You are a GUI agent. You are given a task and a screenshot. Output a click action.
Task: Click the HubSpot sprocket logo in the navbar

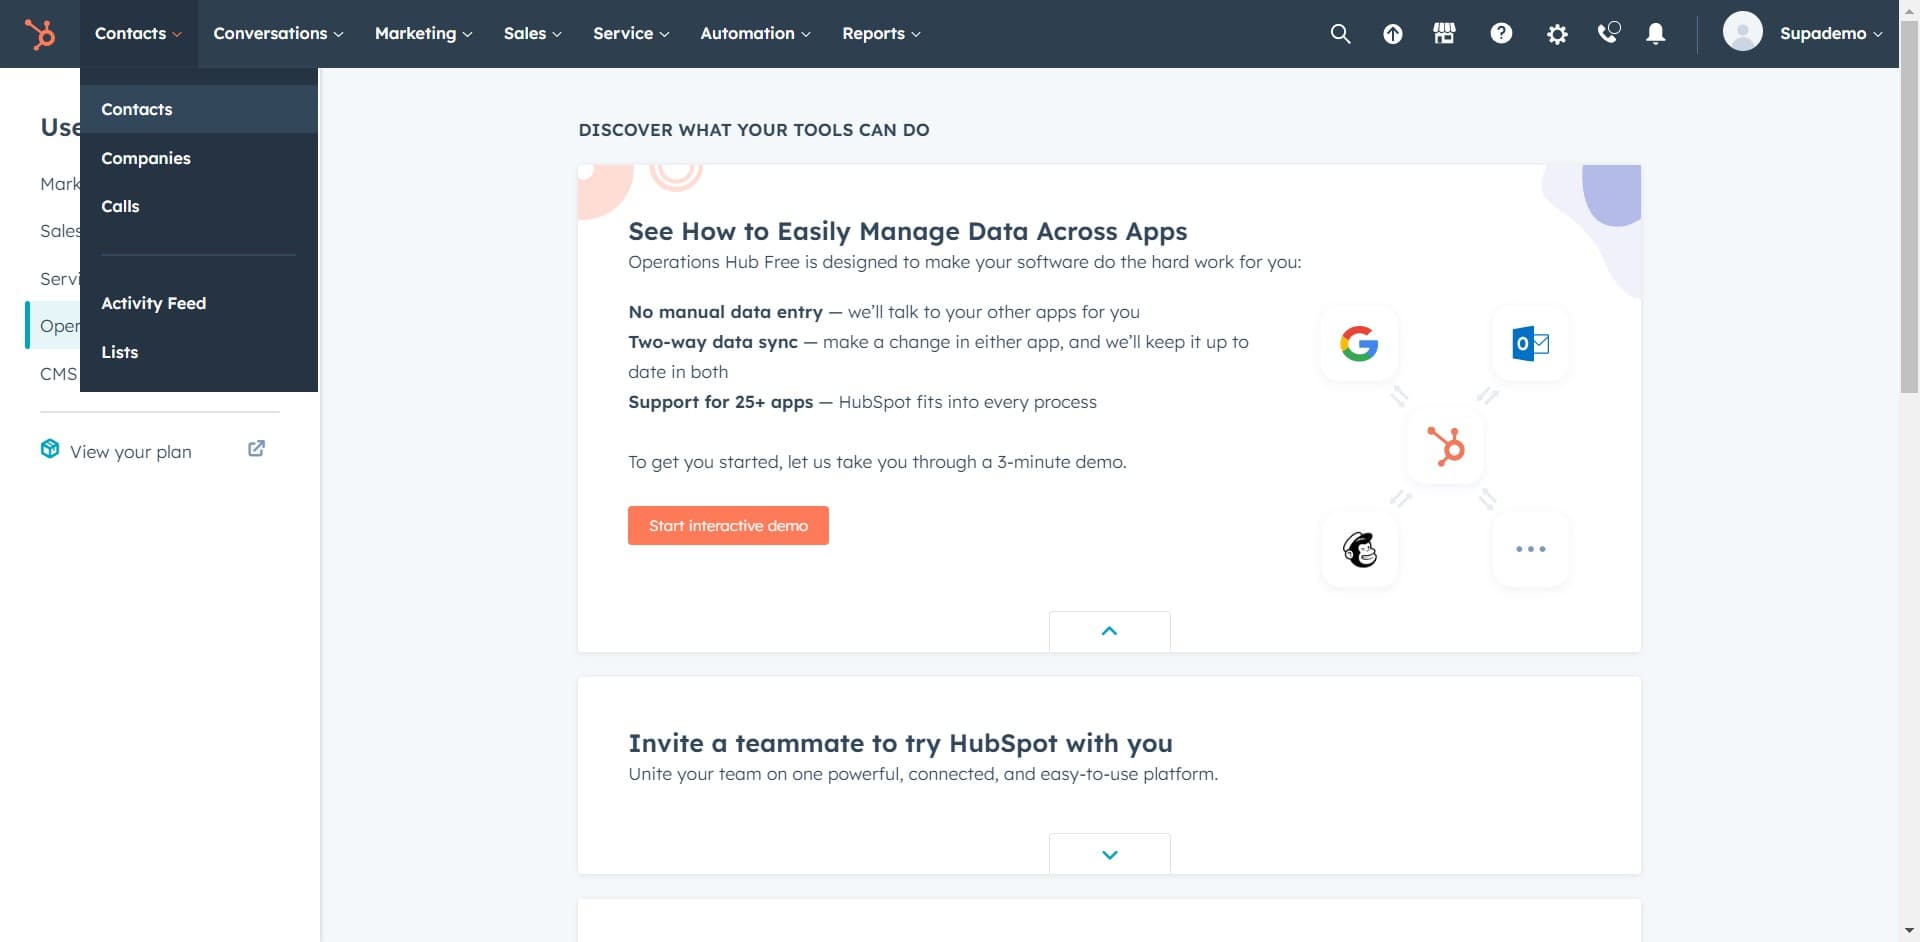coord(40,34)
